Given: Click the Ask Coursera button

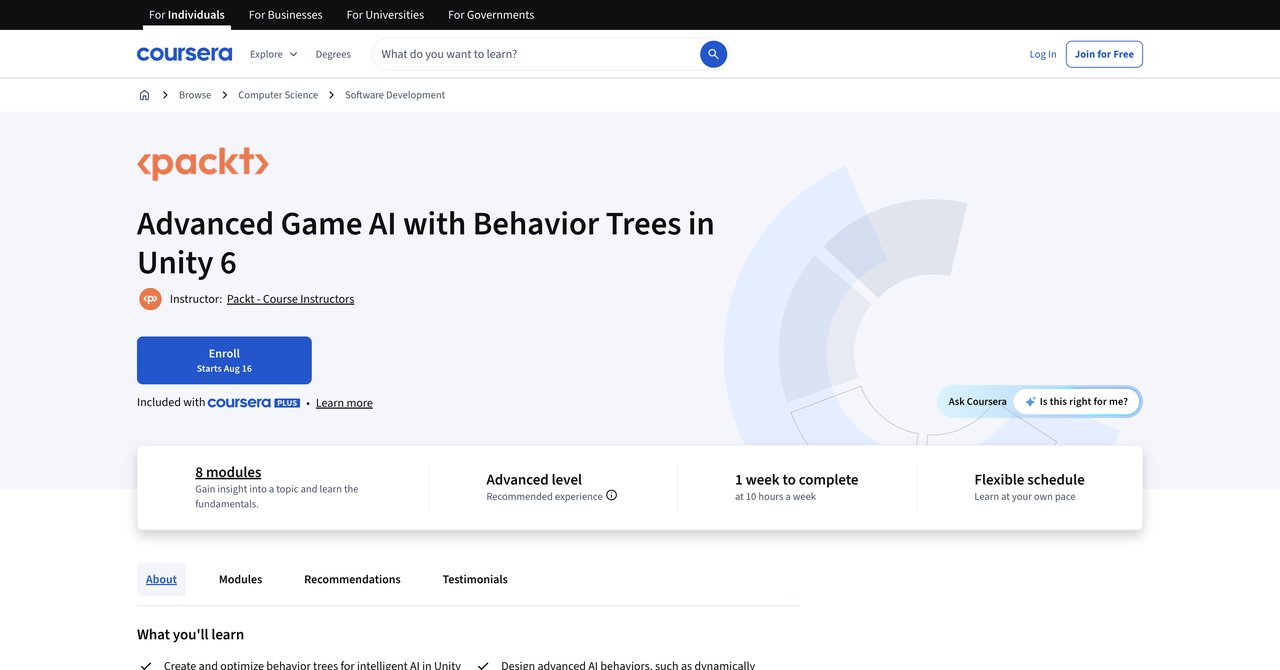Looking at the screenshot, I should (x=977, y=402).
